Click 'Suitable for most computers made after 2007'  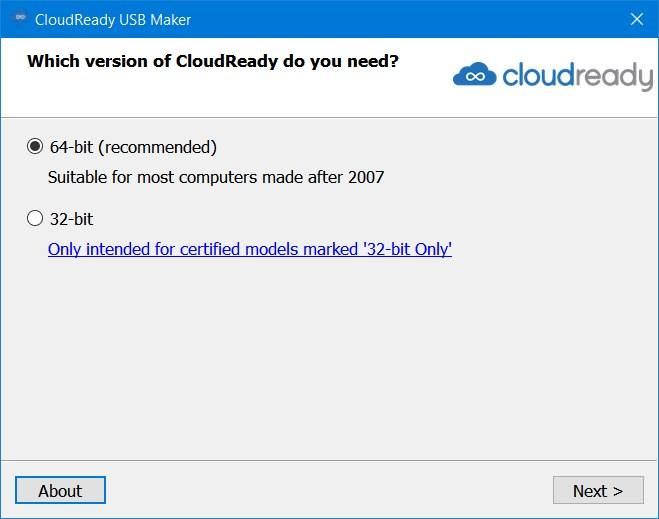click(216, 177)
